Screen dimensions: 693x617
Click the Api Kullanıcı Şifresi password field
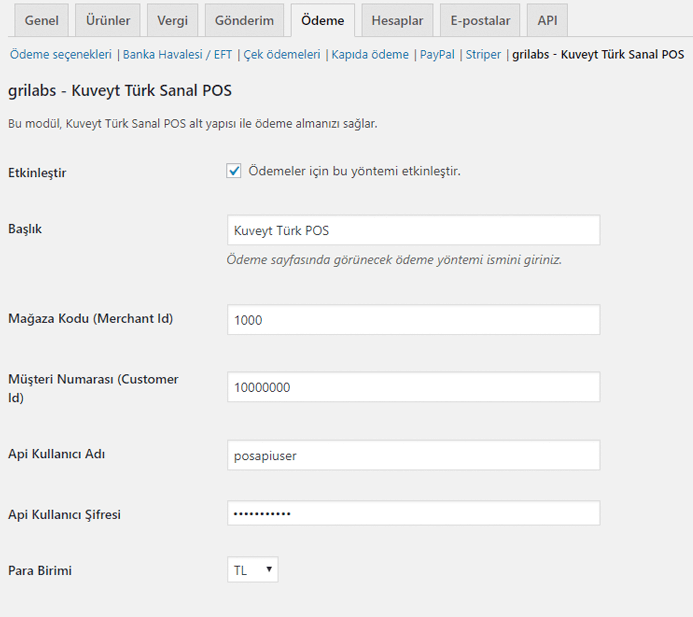pyautogui.click(x=414, y=513)
